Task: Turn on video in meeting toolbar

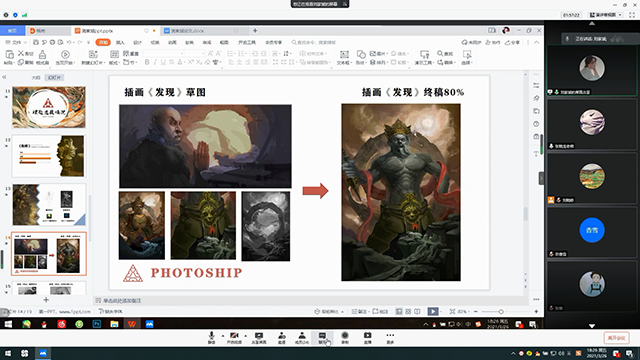Action: (234, 338)
